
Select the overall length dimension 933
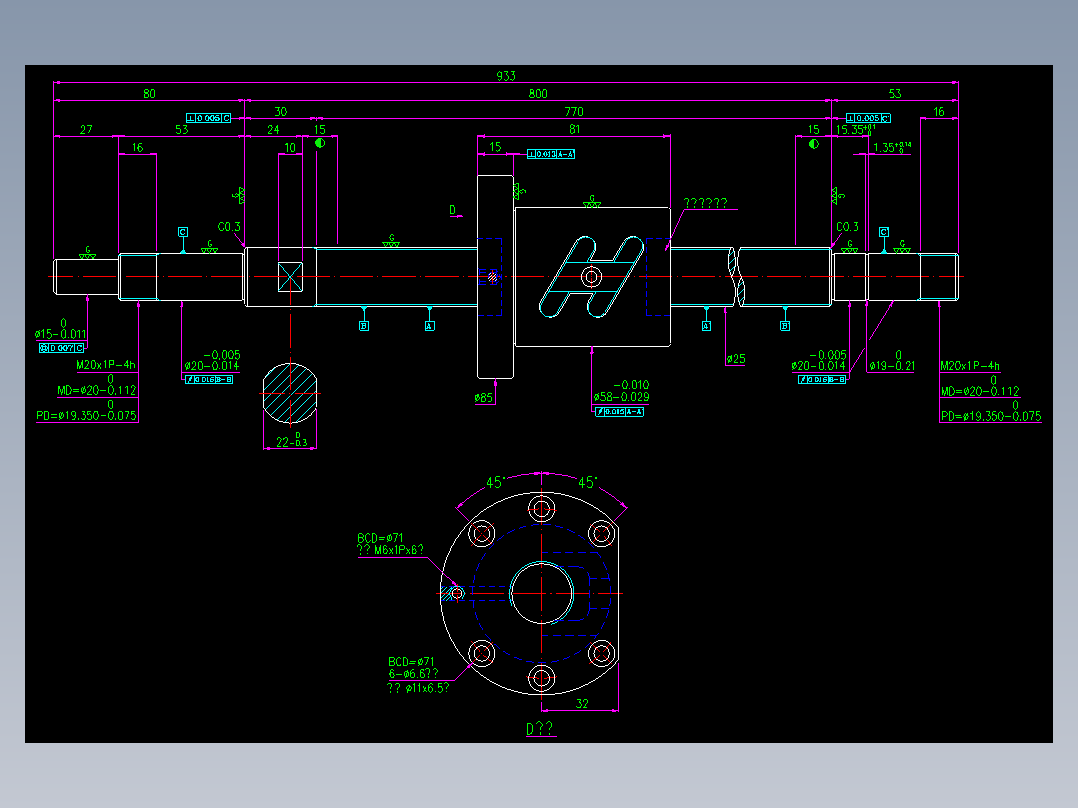[x=507, y=73]
